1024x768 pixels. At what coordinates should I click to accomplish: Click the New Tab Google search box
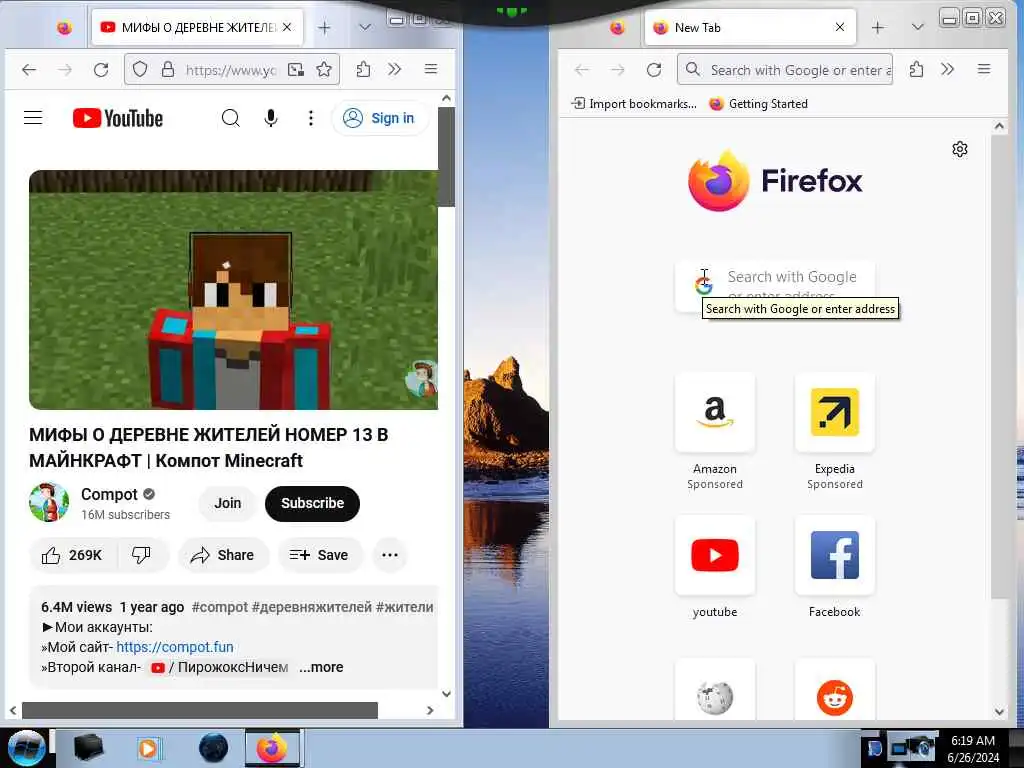[x=775, y=286]
